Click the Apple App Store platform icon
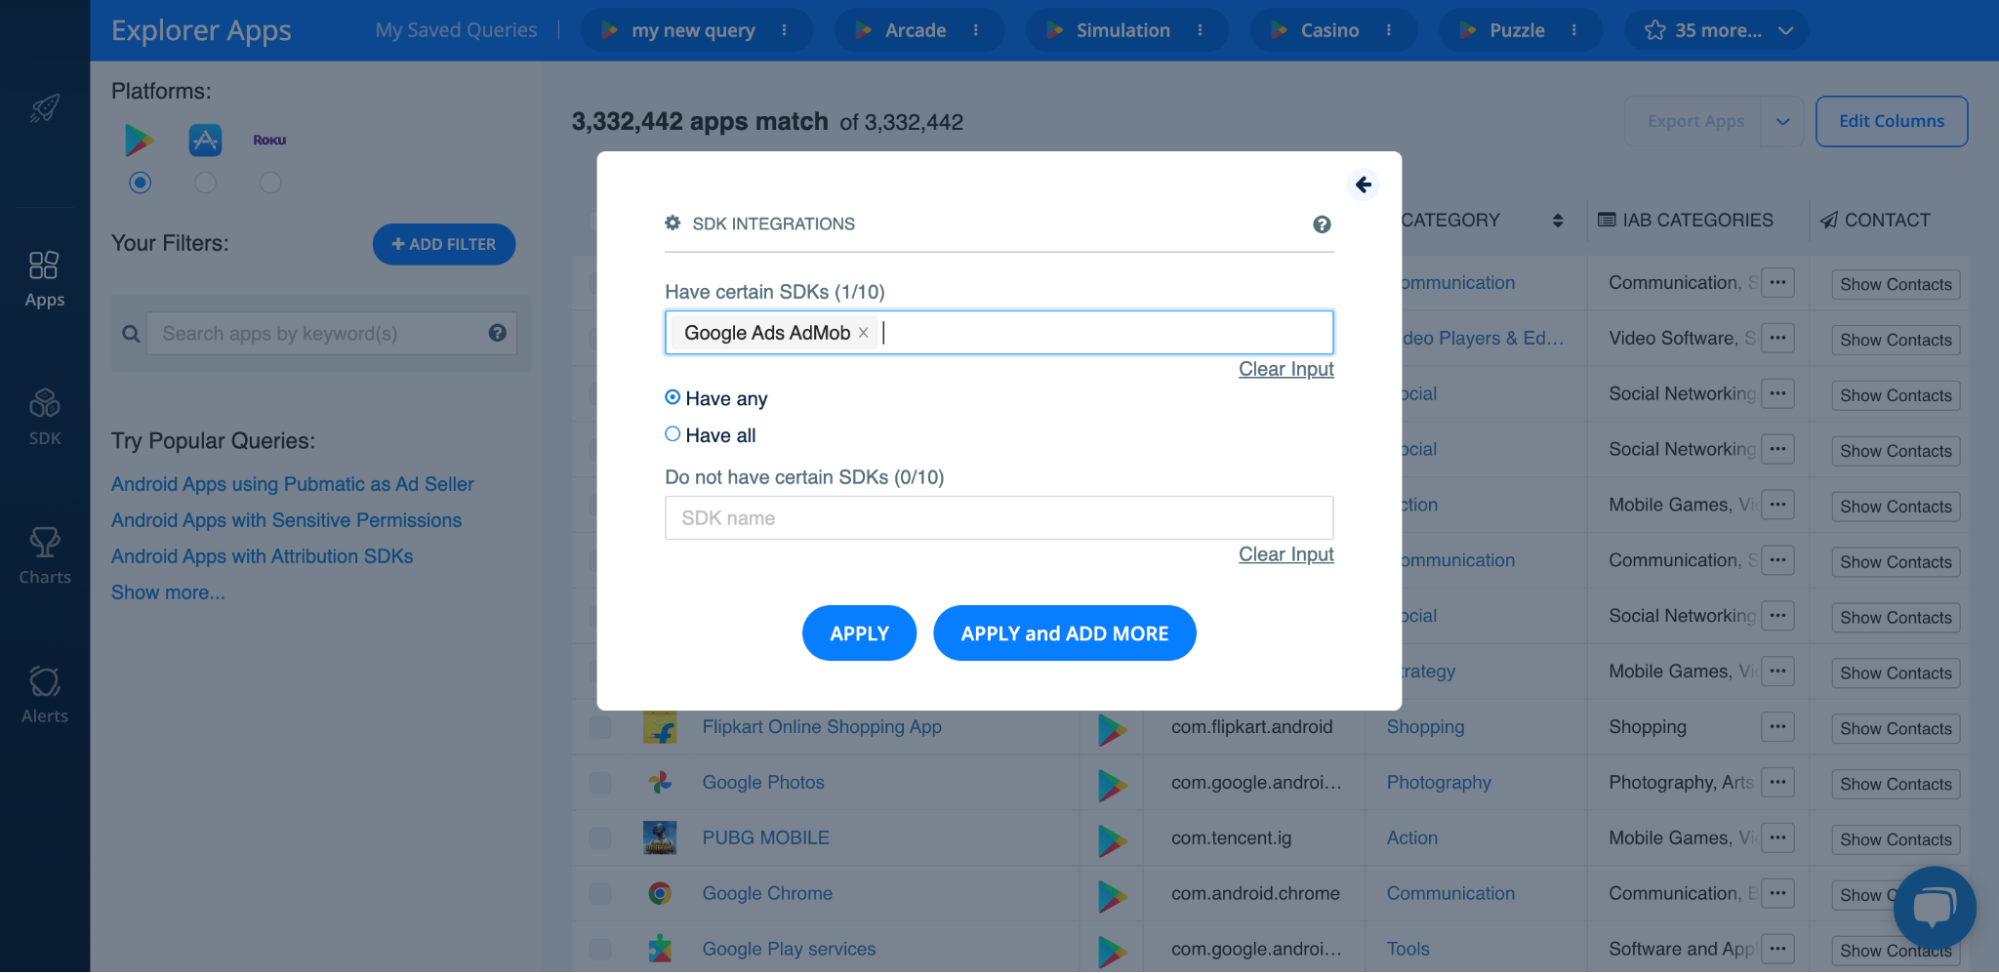The width and height of the screenshot is (1999, 973). coord(205,140)
